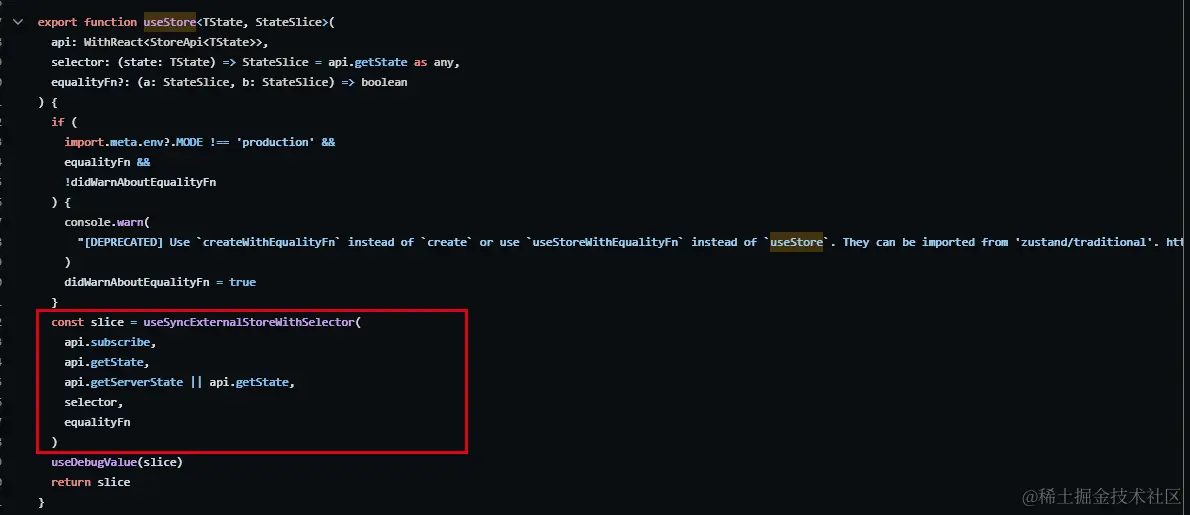Image resolution: width=1190 pixels, height=515 pixels.
Task: Click the 'console.warn(' call
Action: [107, 222]
